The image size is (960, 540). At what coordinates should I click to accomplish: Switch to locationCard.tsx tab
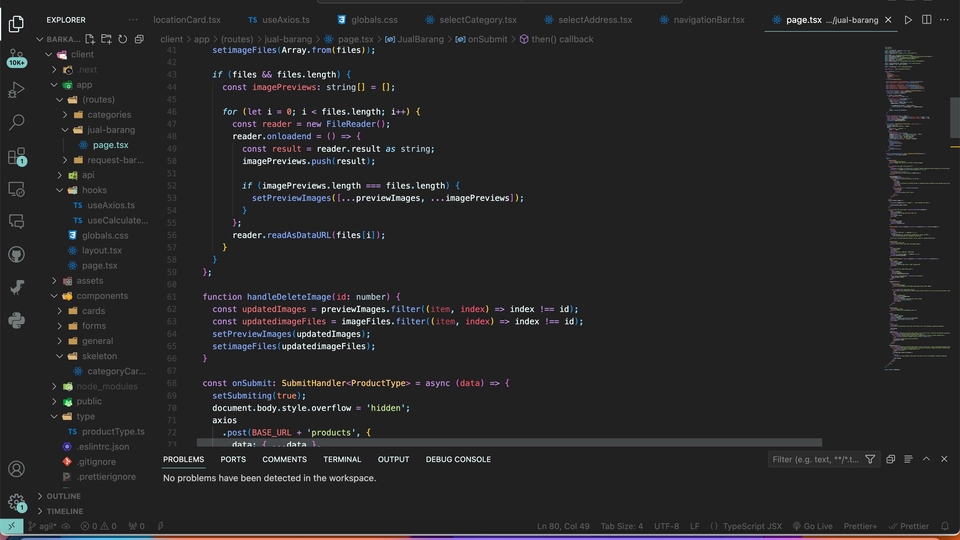tap(187, 20)
